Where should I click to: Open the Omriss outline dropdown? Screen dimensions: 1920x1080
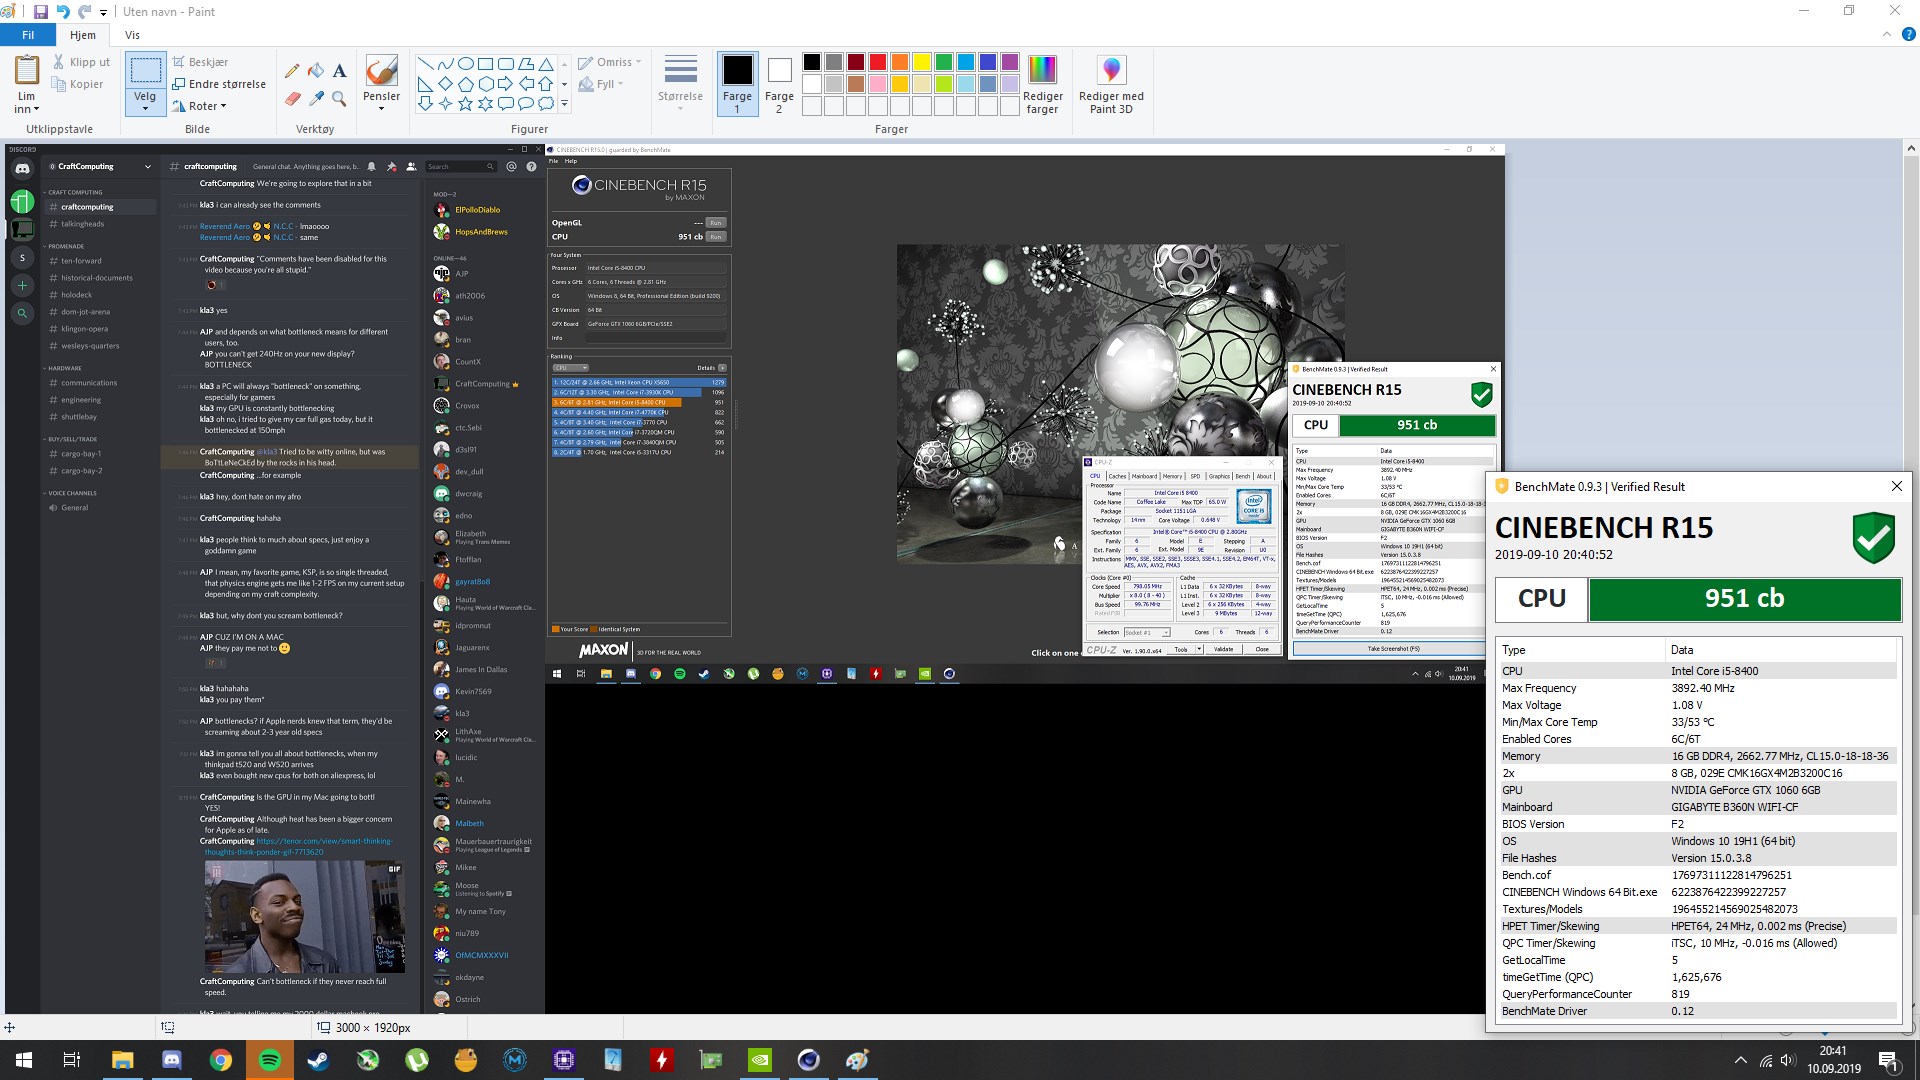(x=610, y=62)
